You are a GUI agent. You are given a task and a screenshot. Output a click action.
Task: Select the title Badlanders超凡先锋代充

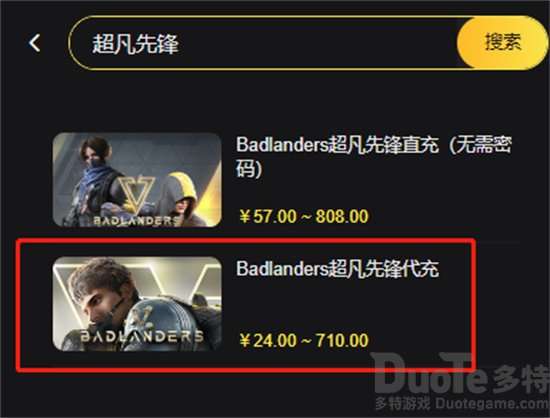(337, 269)
